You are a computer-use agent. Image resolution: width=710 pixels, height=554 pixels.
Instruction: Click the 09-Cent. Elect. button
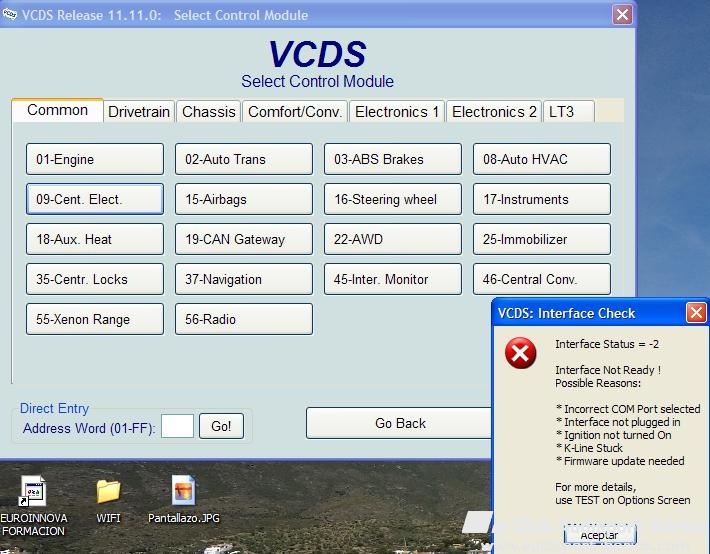tap(95, 199)
